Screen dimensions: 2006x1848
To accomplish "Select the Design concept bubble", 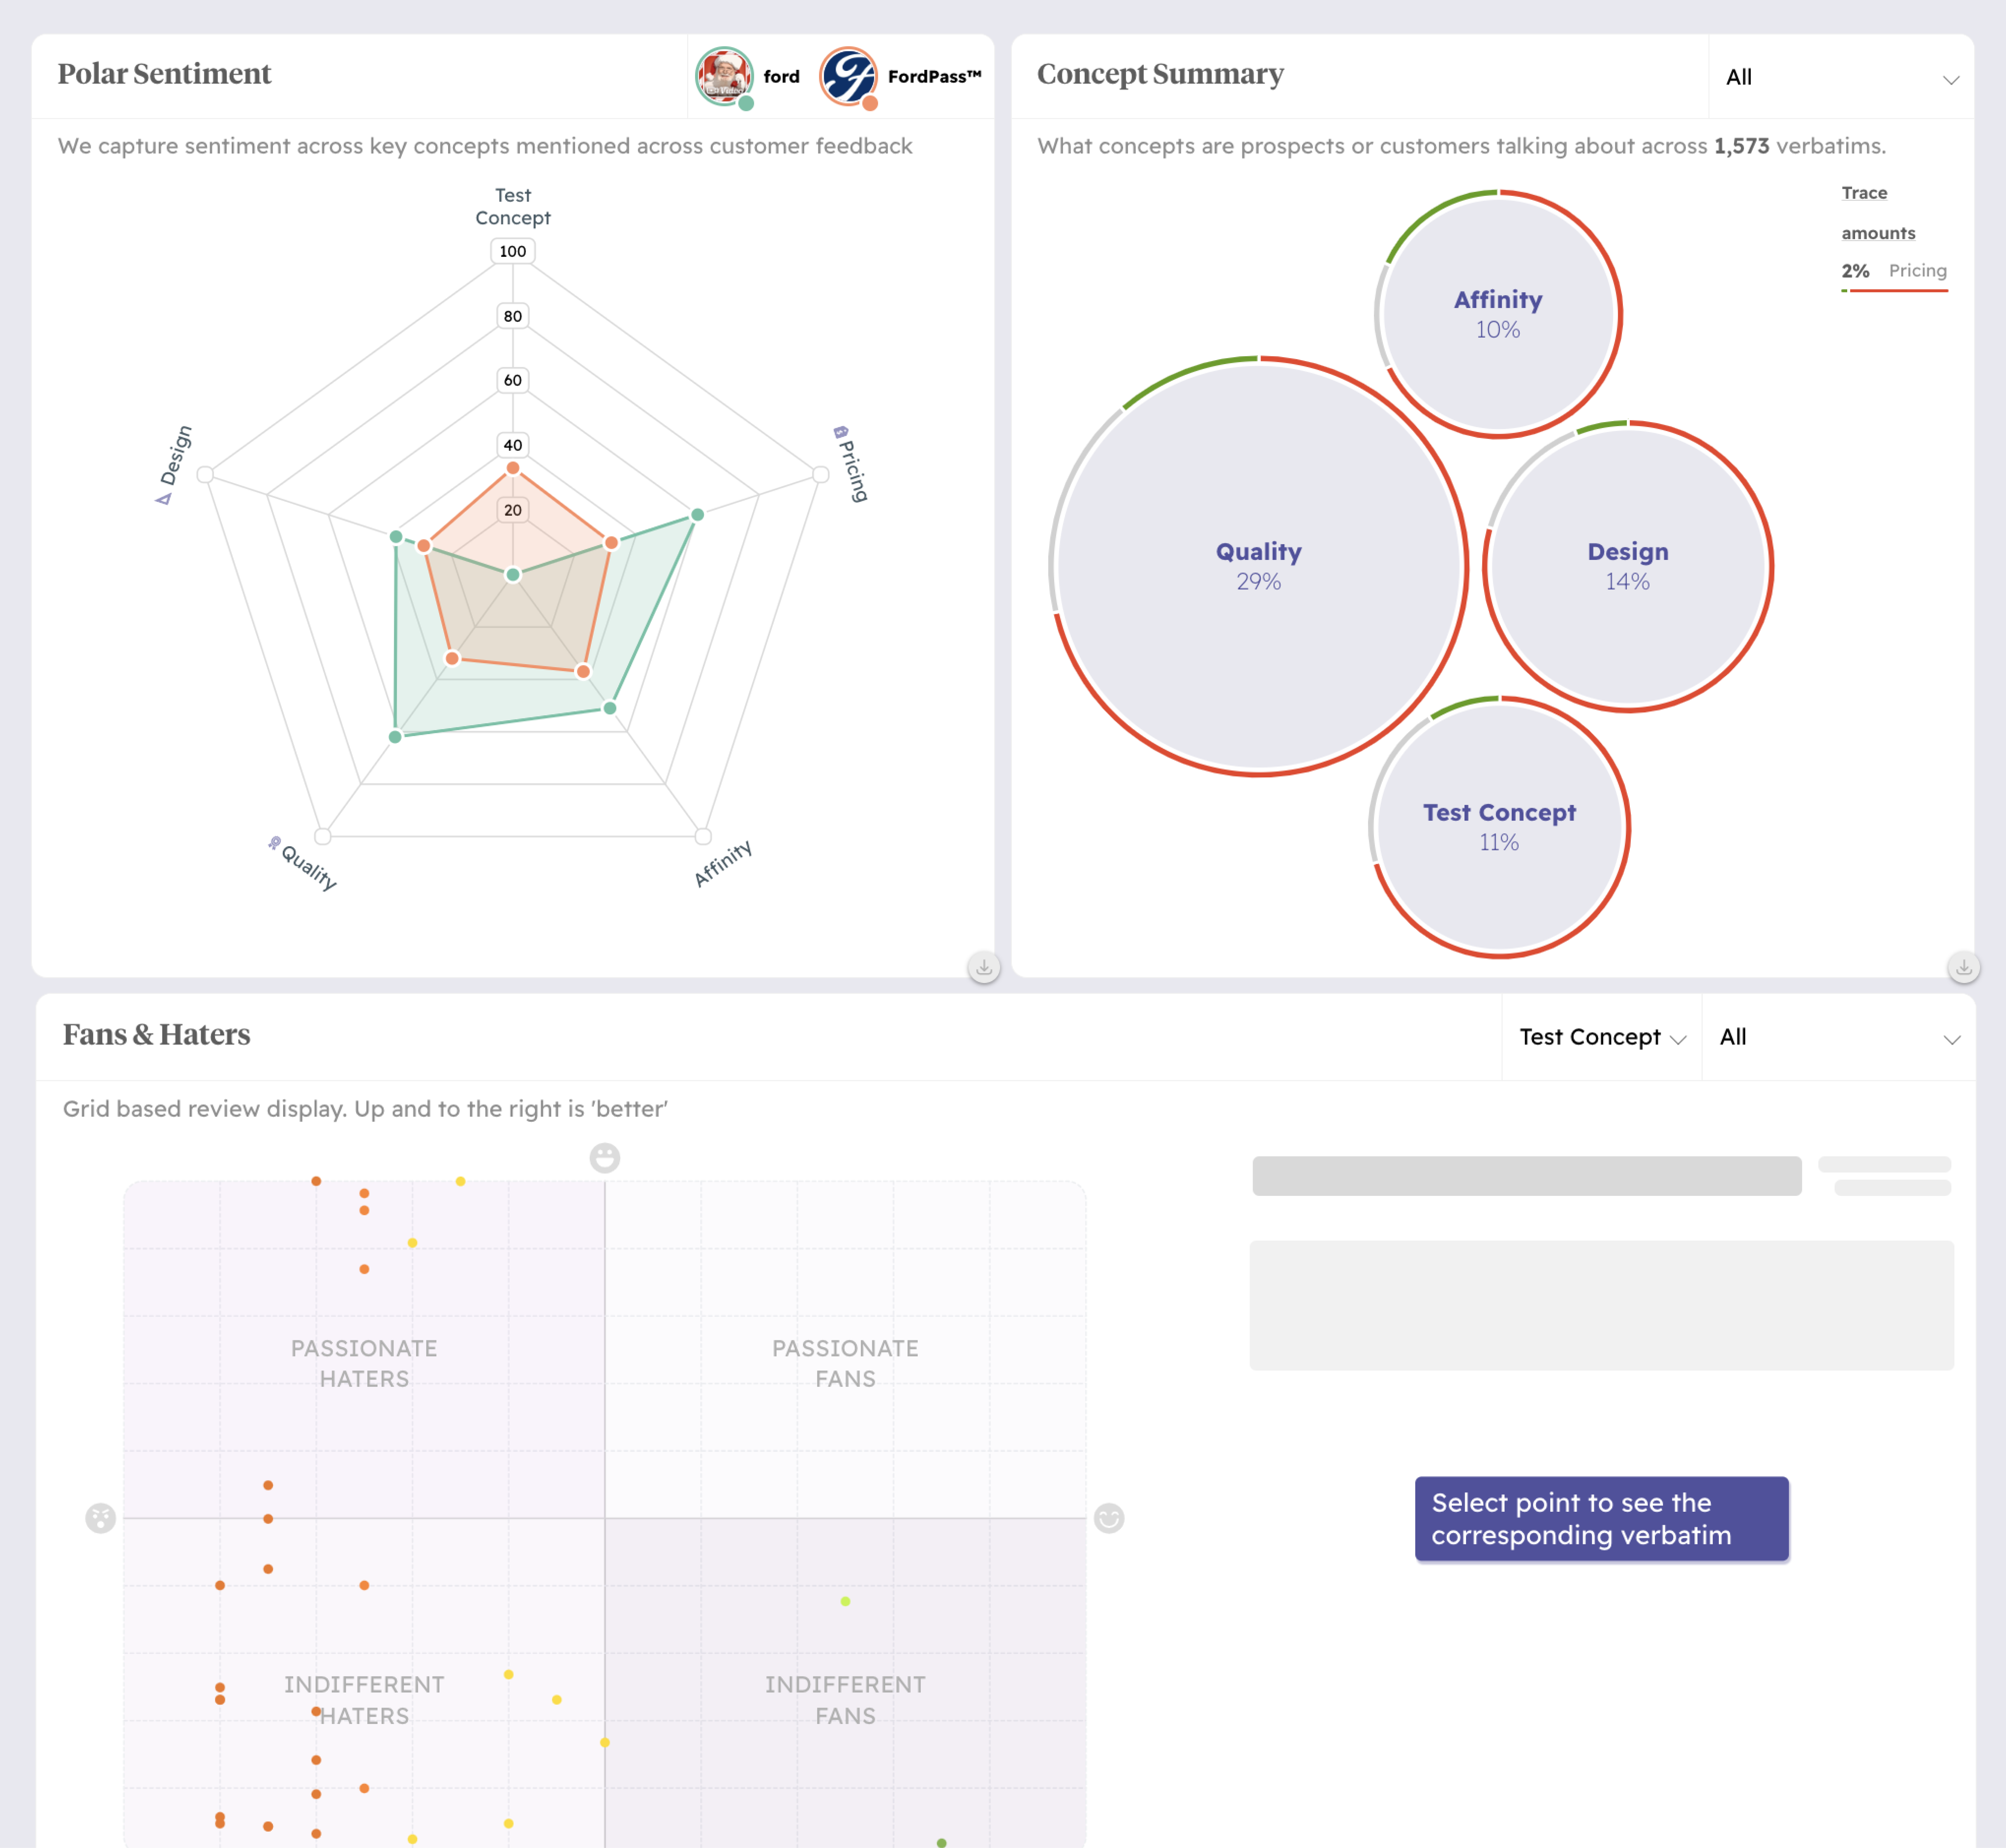I will tap(1627, 566).
